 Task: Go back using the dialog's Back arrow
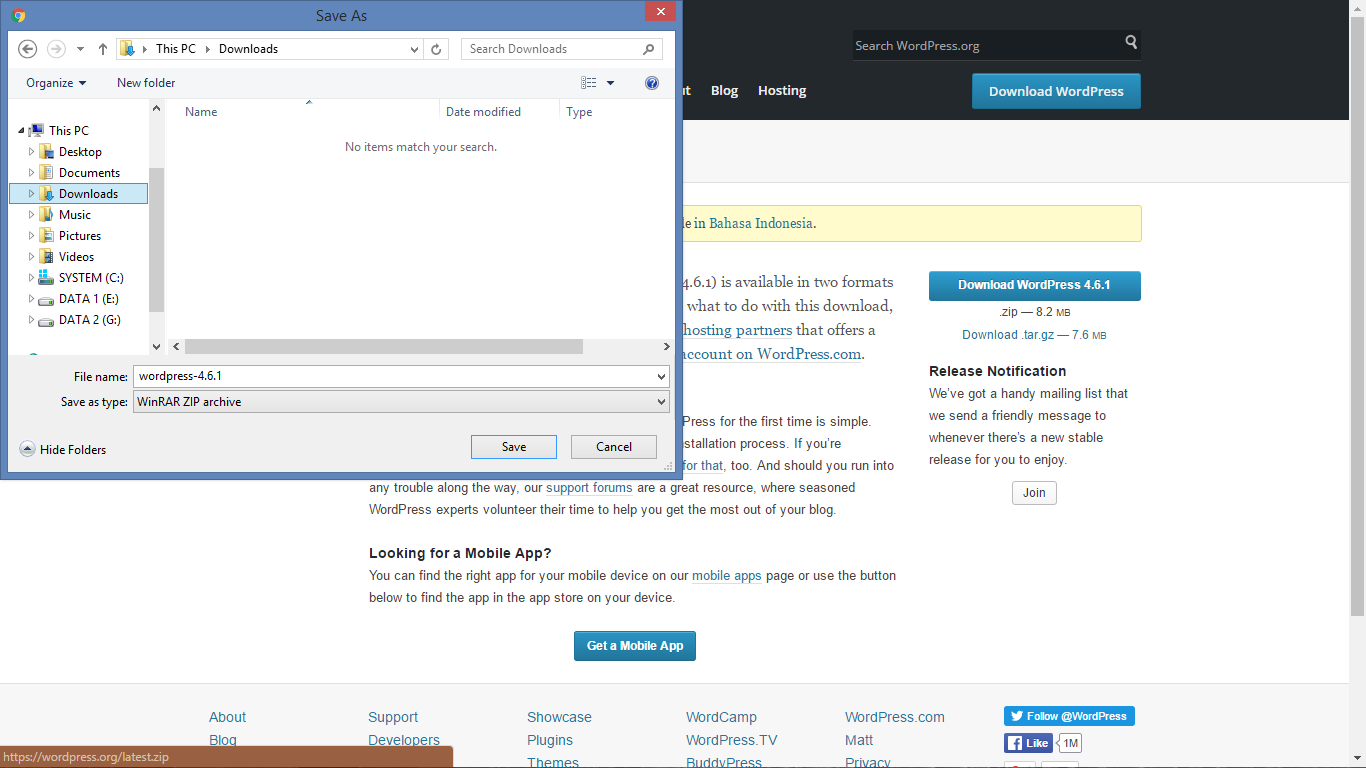coord(28,48)
